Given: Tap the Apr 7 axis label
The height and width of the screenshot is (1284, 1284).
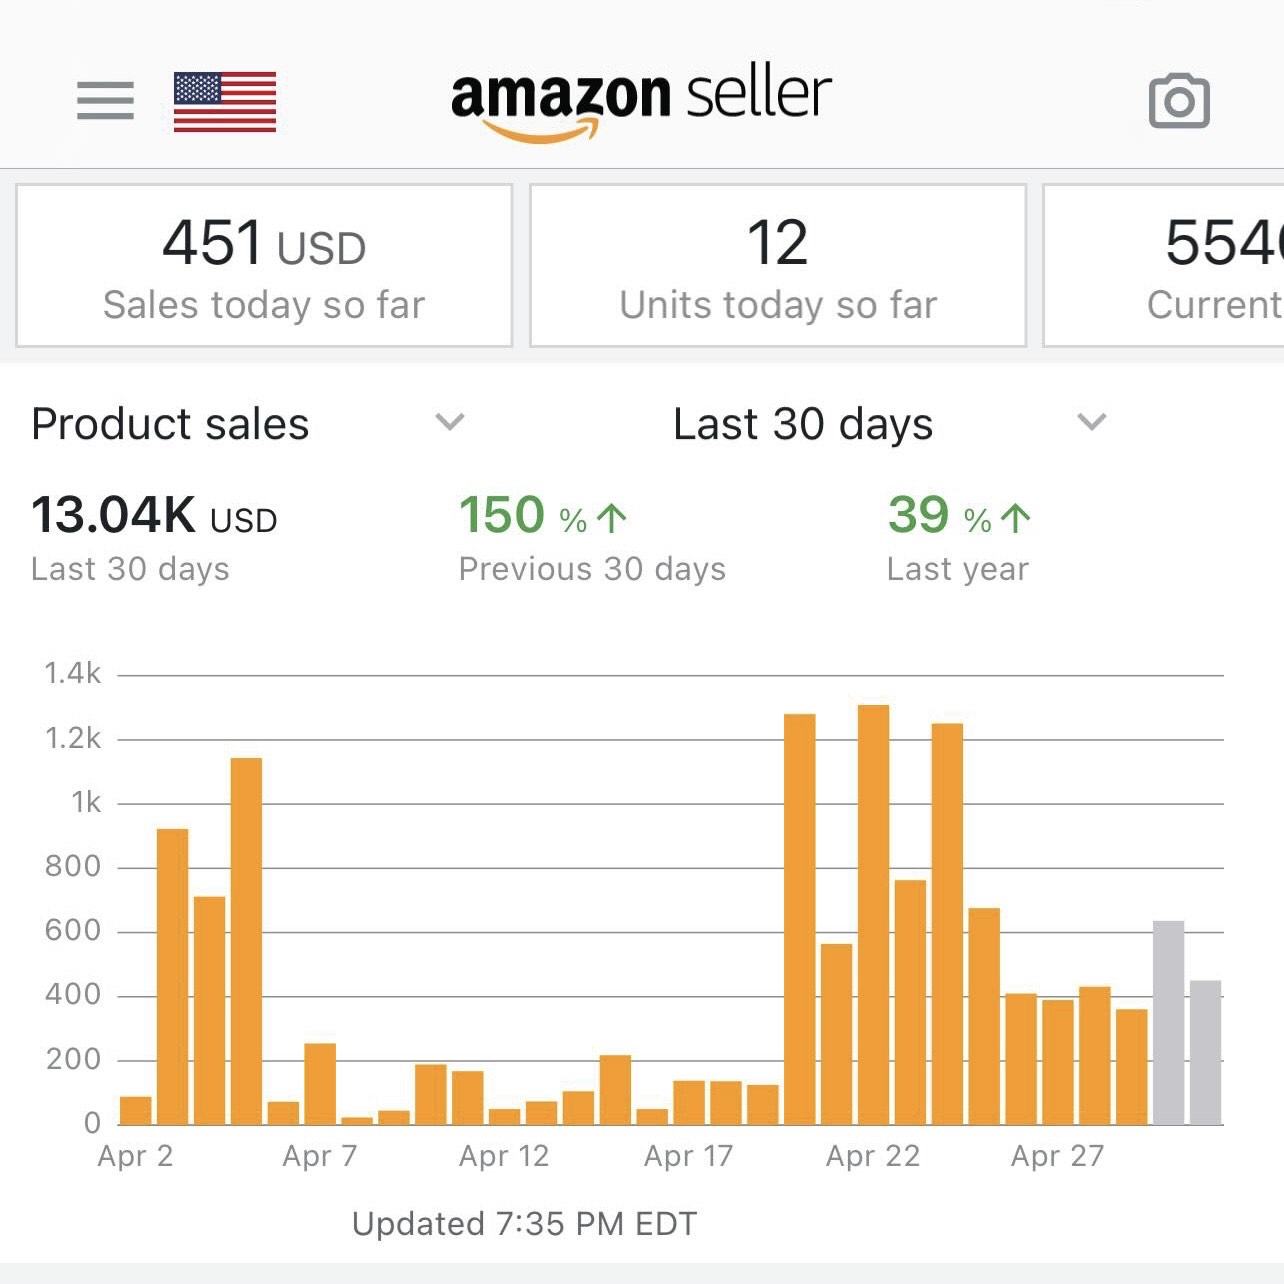Looking at the screenshot, I should [x=320, y=1156].
